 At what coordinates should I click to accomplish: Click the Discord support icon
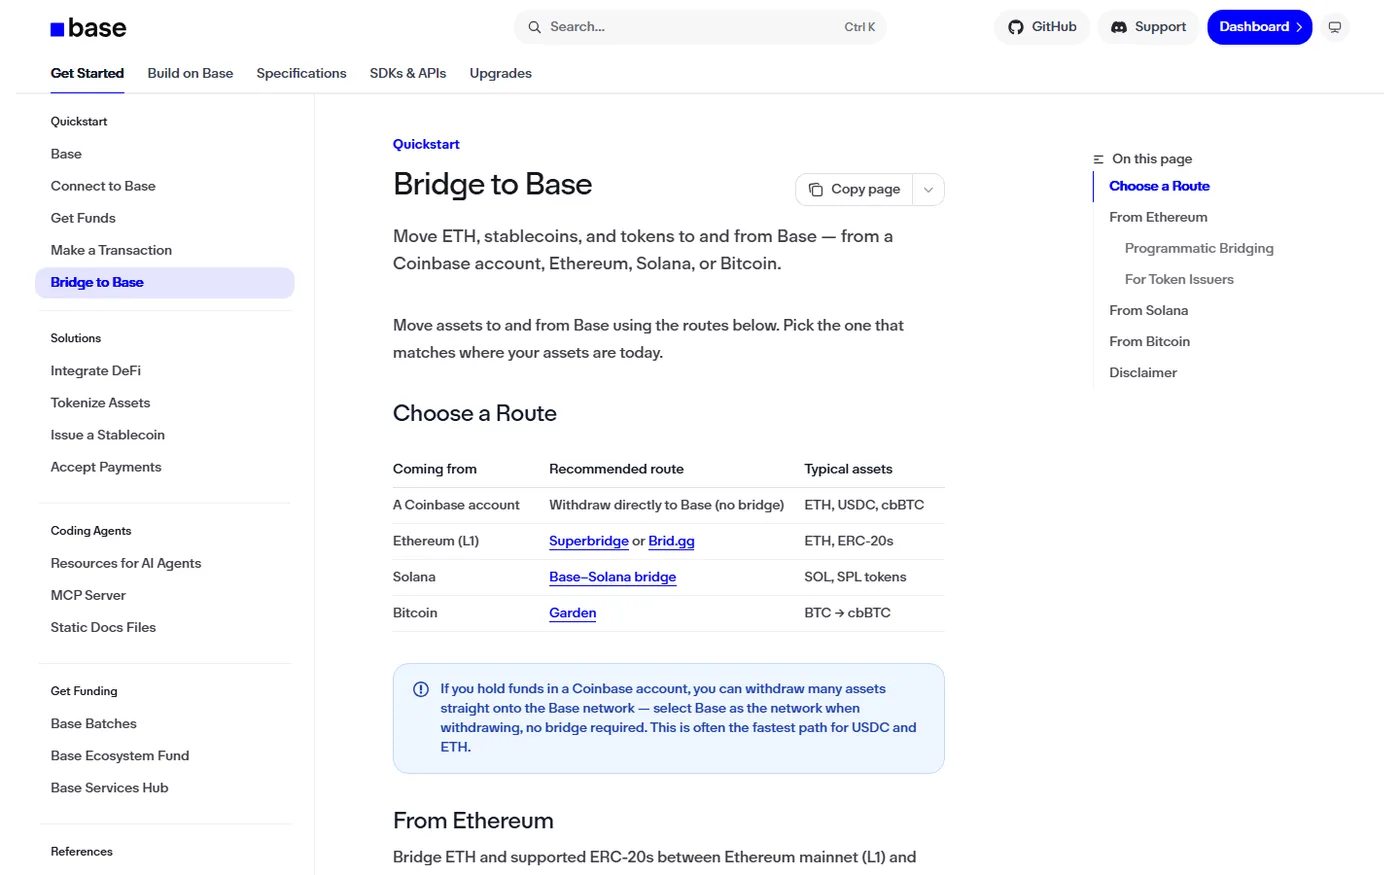point(1119,27)
